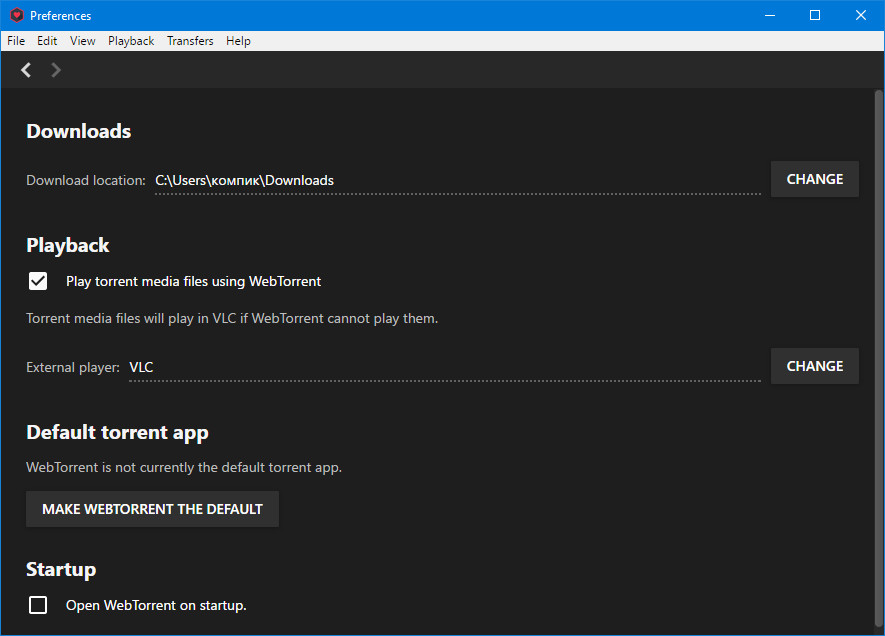Viewport: 885px width, 636px height.
Task: Open the File menu
Action: point(16,41)
